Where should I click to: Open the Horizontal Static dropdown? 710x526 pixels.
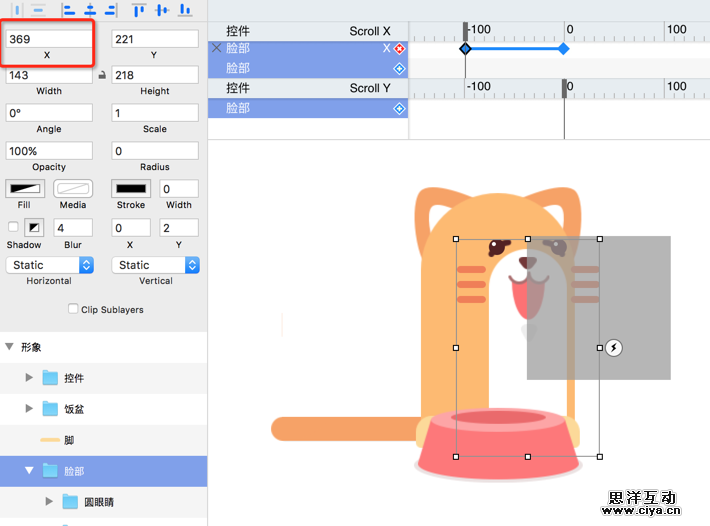pyautogui.click(x=50, y=265)
